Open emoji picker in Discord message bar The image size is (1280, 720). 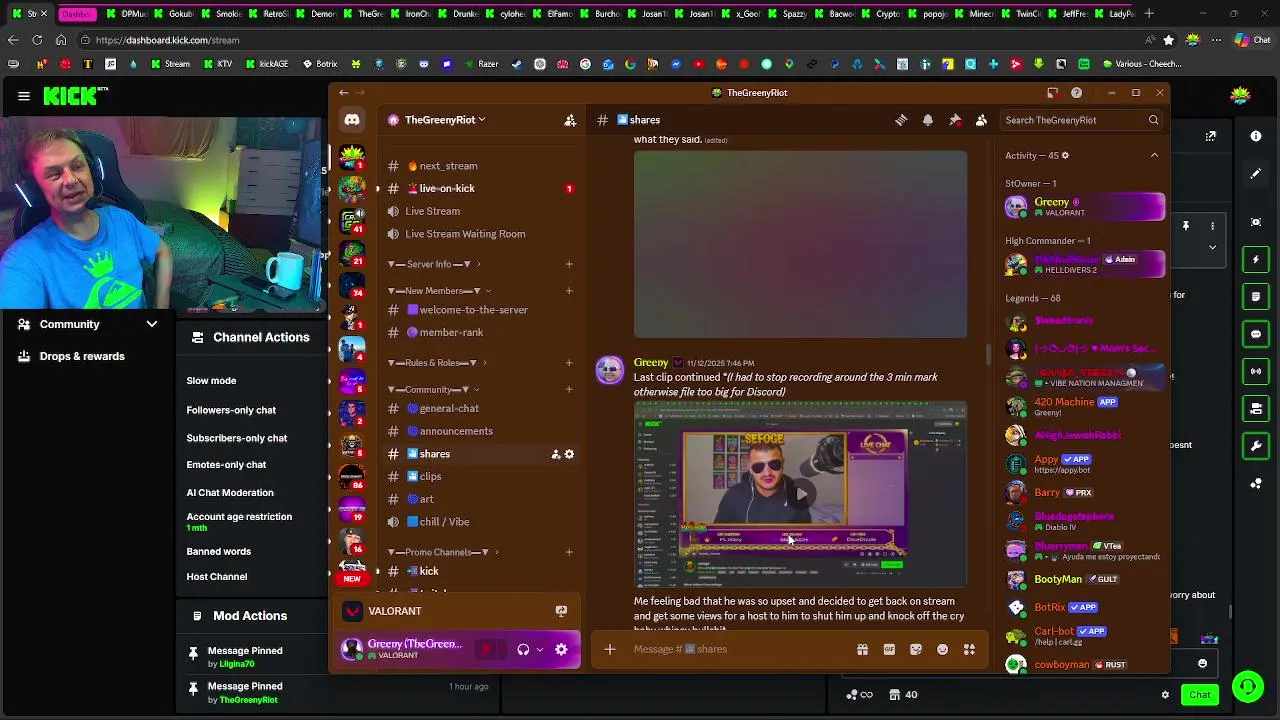coord(942,649)
